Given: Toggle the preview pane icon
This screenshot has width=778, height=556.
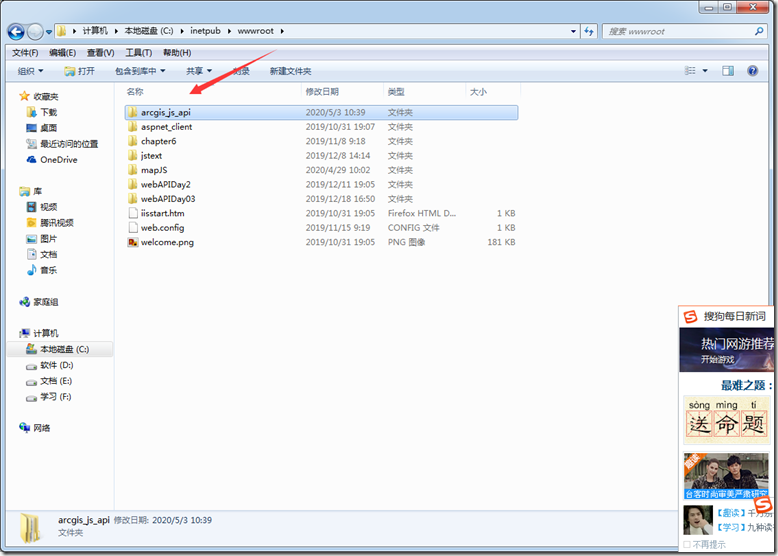Looking at the screenshot, I should click(728, 71).
